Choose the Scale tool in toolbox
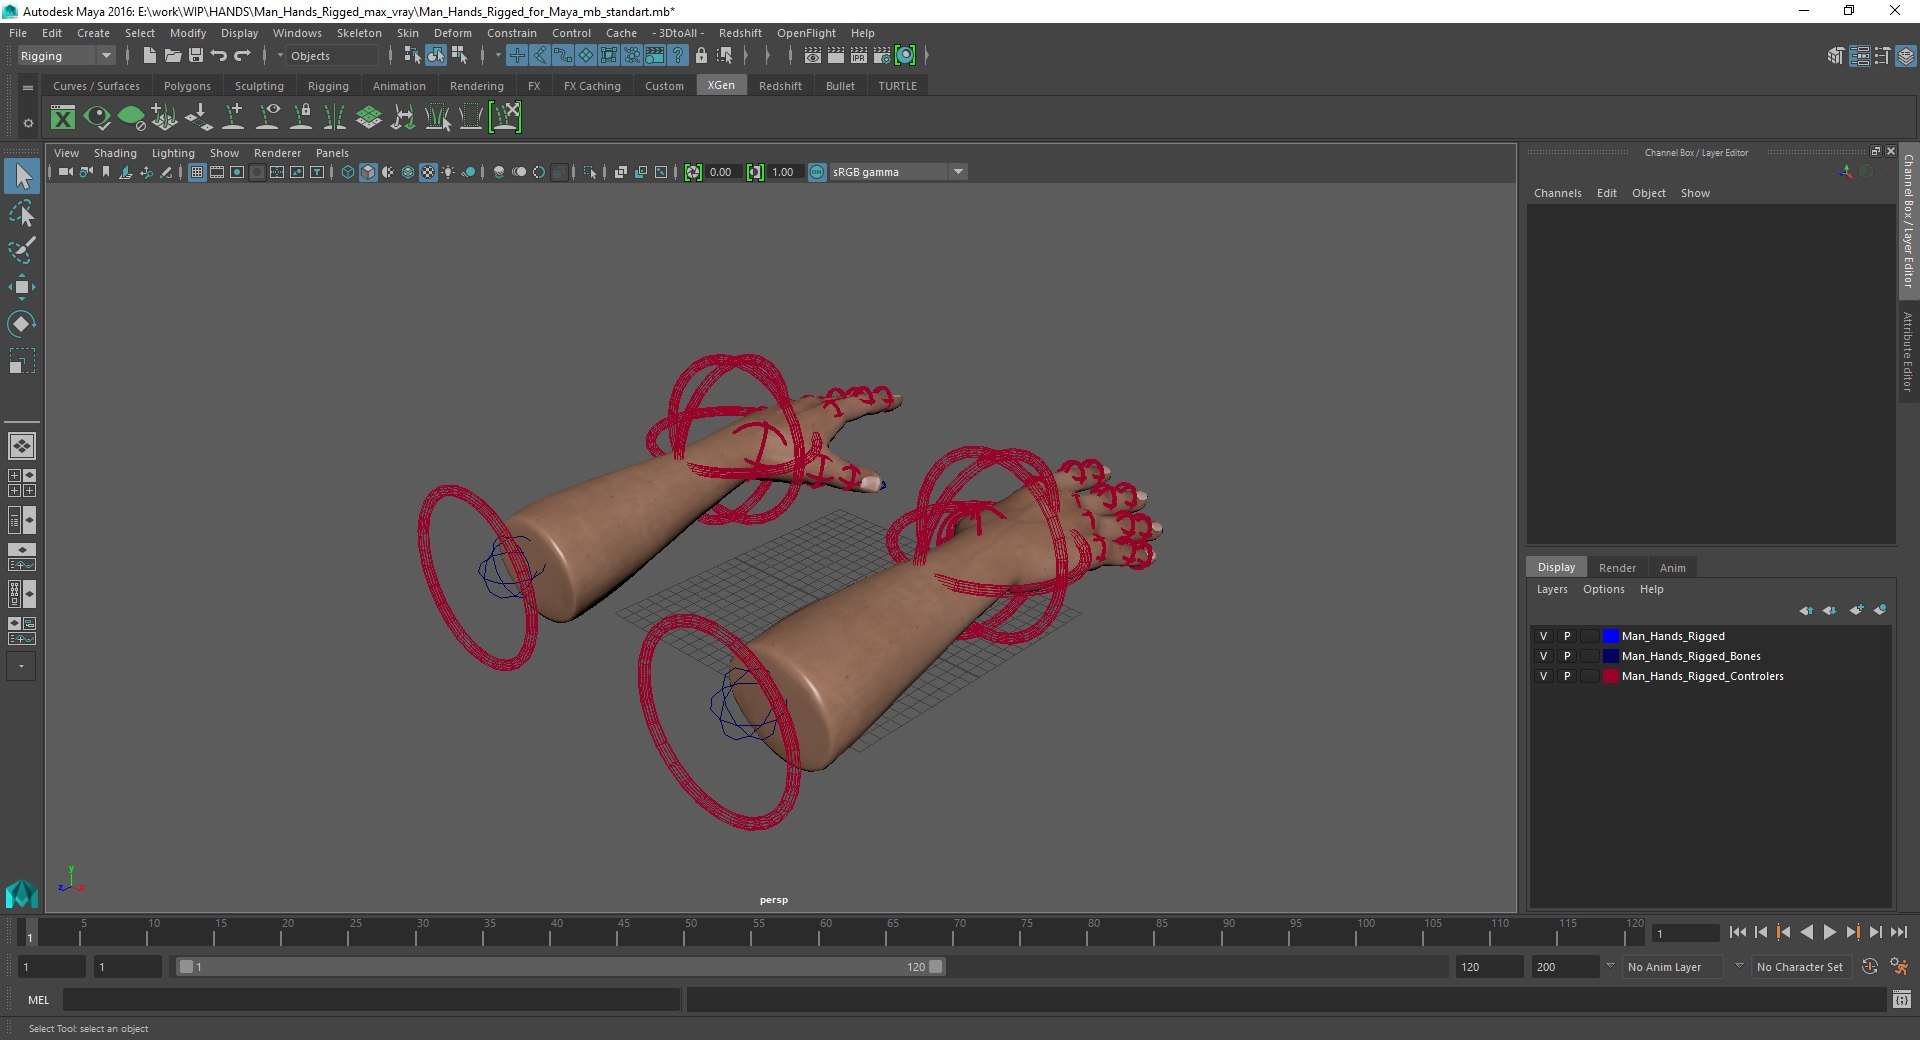The height and width of the screenshot is (1040, 1920). pyautogui.click(x=22, y=360)
